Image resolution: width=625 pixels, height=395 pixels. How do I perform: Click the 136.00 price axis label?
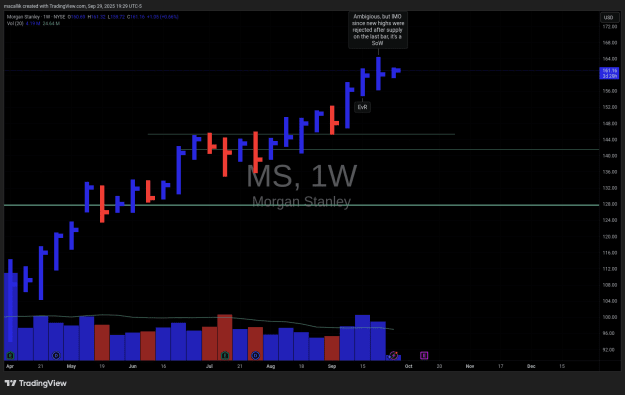point(610,172)
